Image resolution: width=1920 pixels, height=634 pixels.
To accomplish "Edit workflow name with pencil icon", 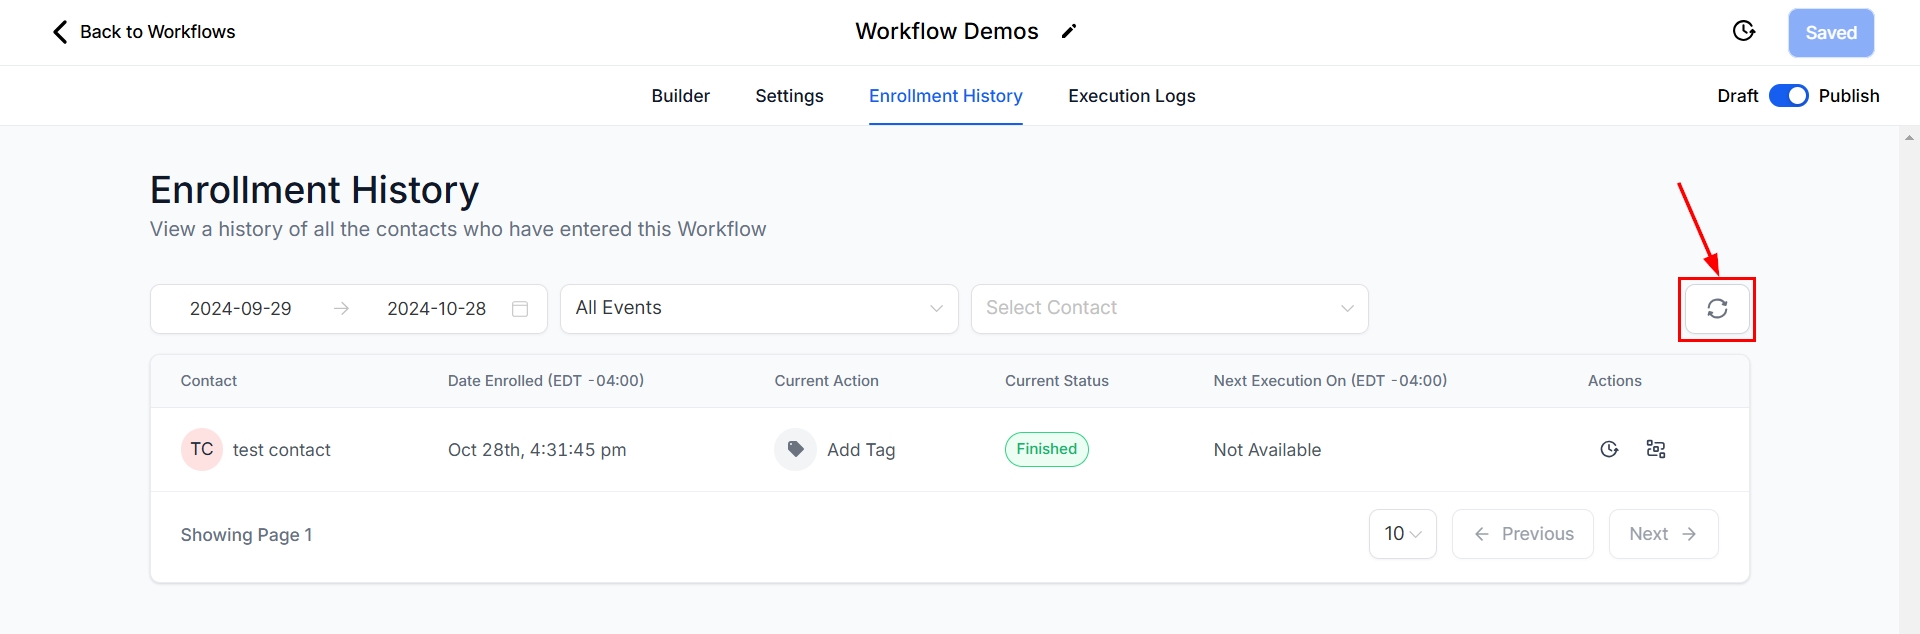I will [x=1069, y=32].
